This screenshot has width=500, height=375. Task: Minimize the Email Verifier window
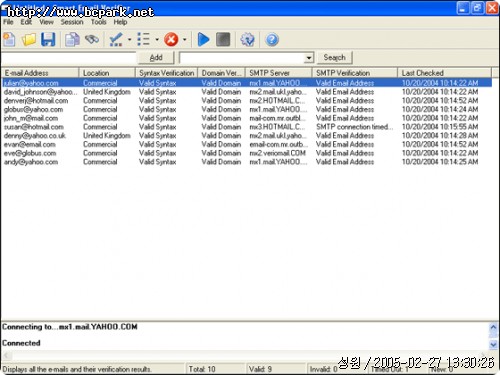point(462,8)
